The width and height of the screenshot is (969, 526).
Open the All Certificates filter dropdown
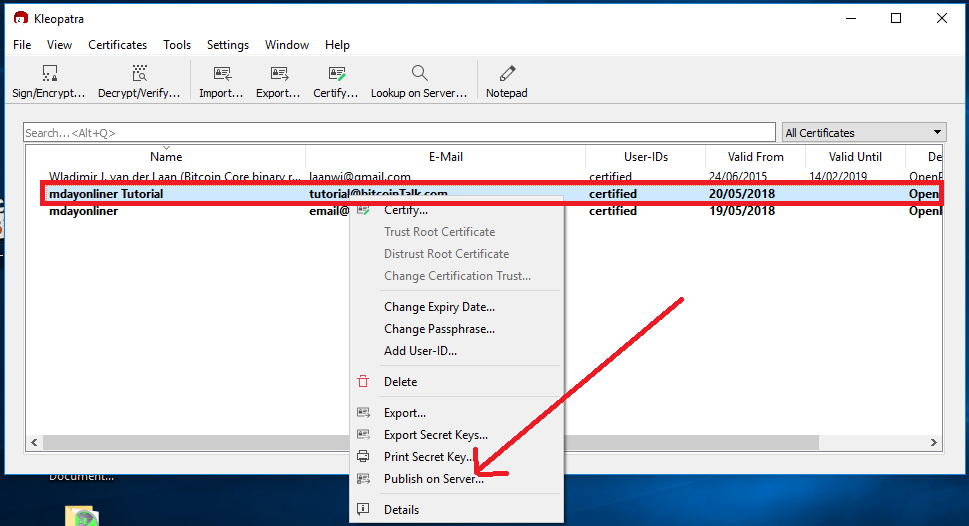[864, 132]
